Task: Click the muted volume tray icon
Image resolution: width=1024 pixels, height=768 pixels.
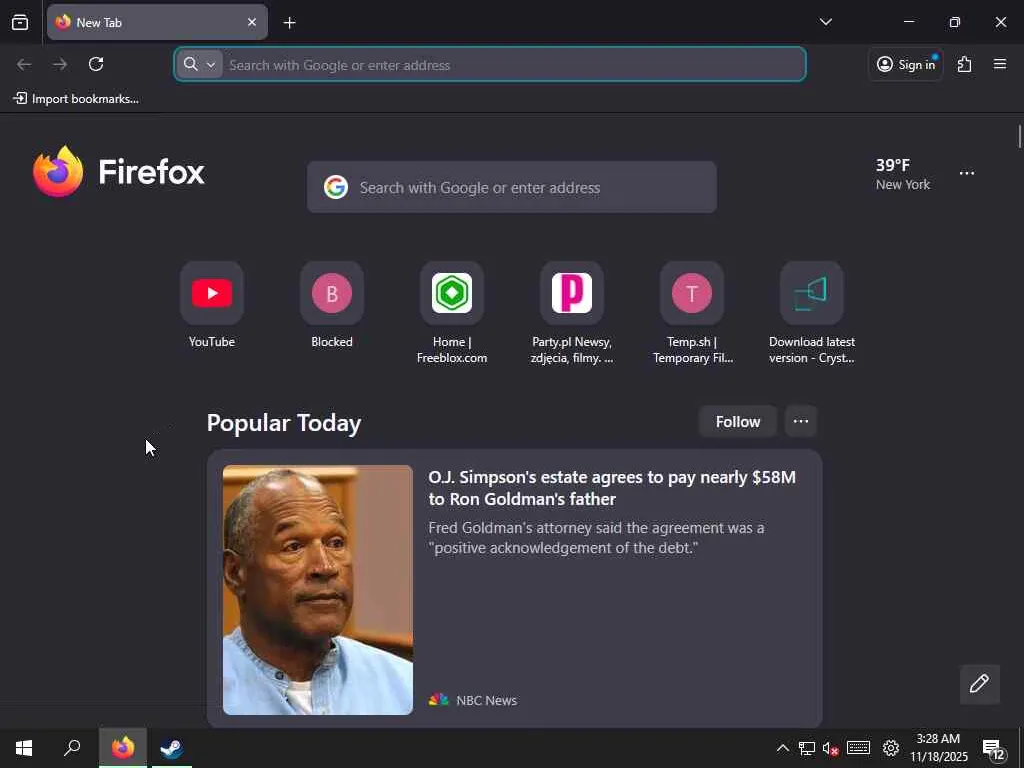Action: pos(830,748)
